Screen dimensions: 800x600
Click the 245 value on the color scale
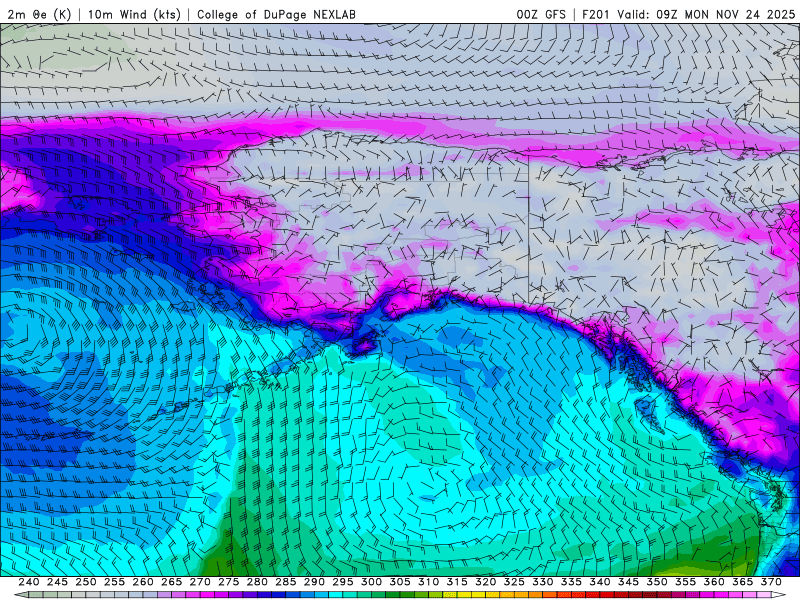pyautogui.click(x=57, y=582)
